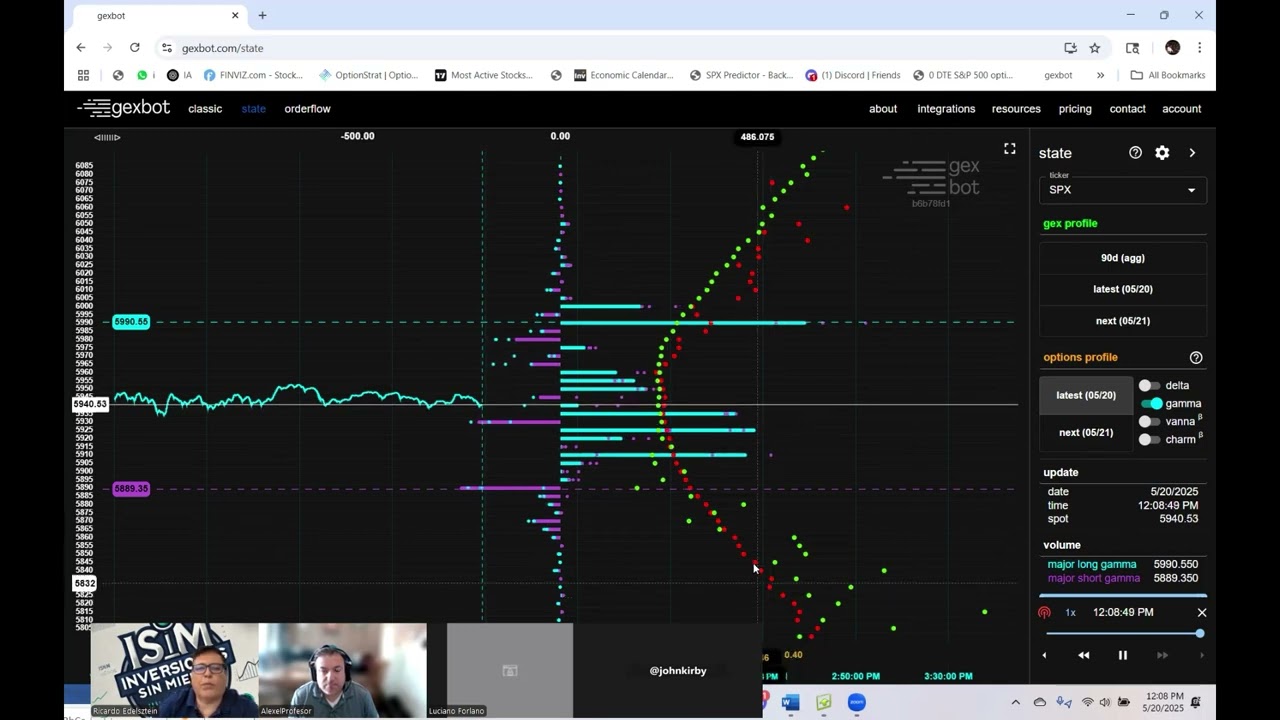Viewport: 1280px width, 720px height.
Task: Open Word from the taskbar
Action: click(x=790, y=702)
